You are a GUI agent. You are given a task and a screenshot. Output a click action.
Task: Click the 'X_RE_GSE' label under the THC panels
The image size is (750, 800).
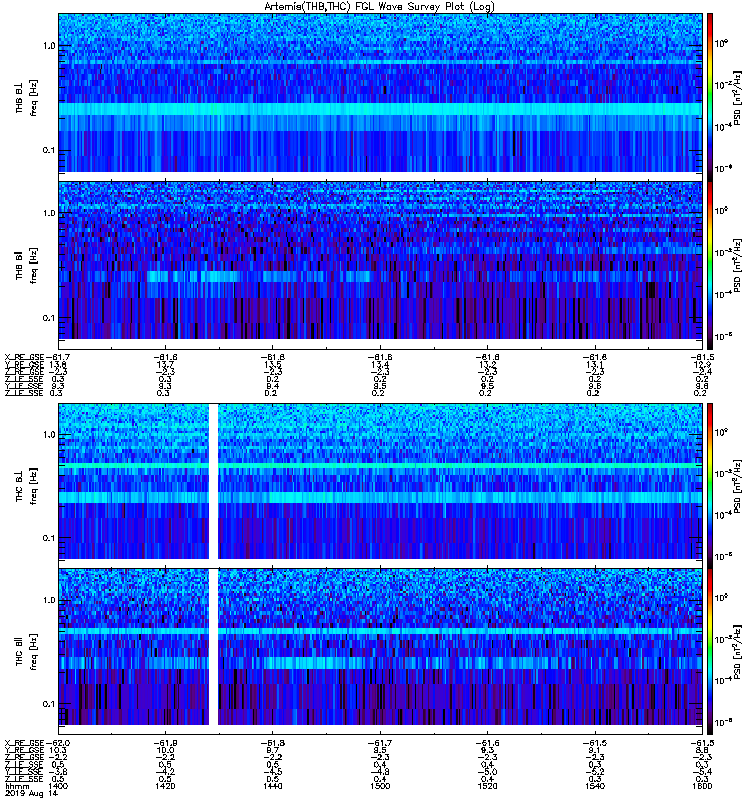coord(24,743)
